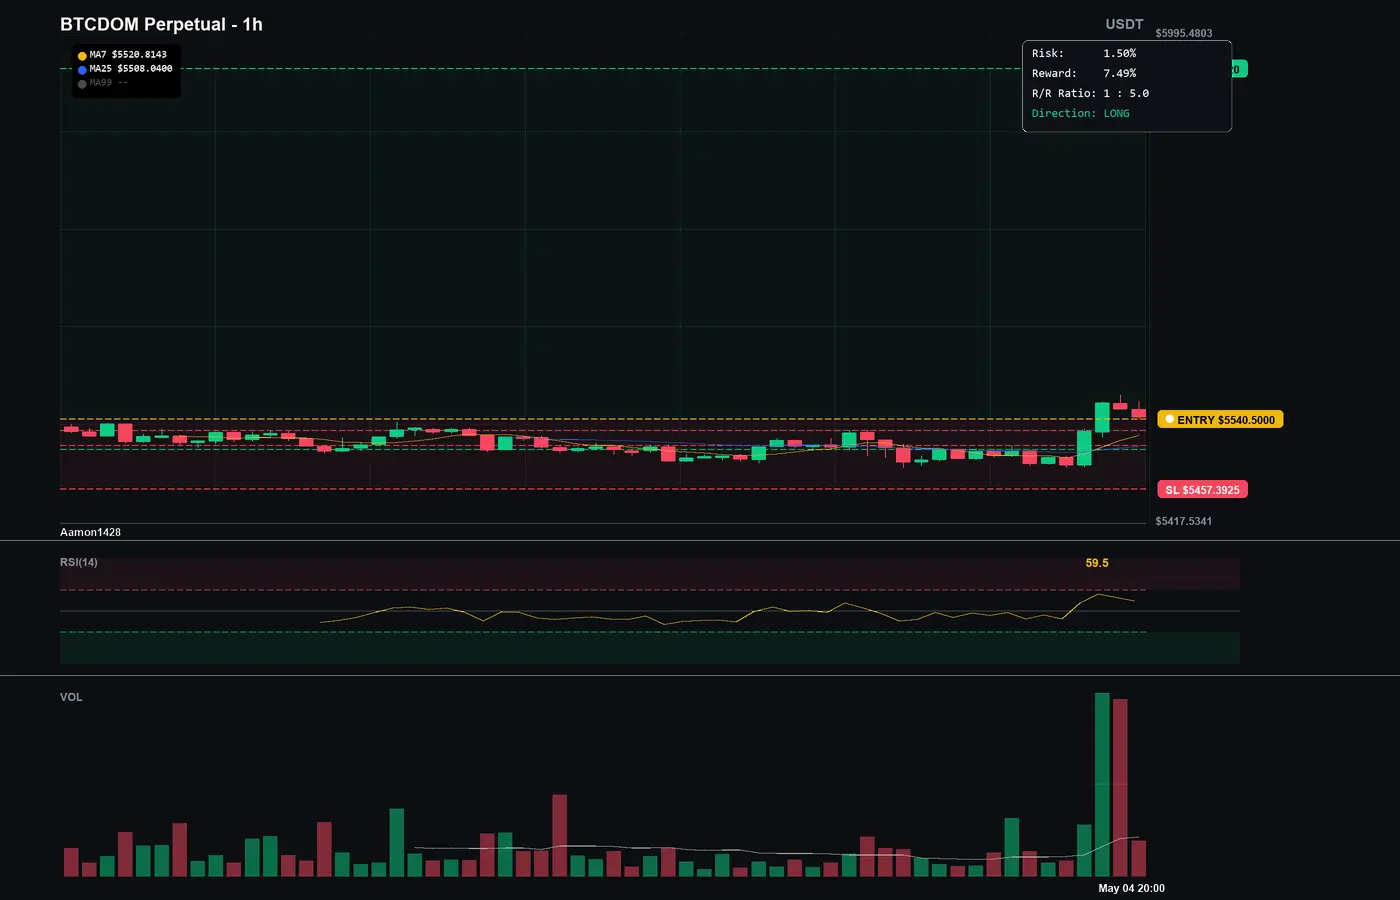Screen dimensions: 1400x900
Task: Click the orange MA7 legend dot
Action: 82,56
